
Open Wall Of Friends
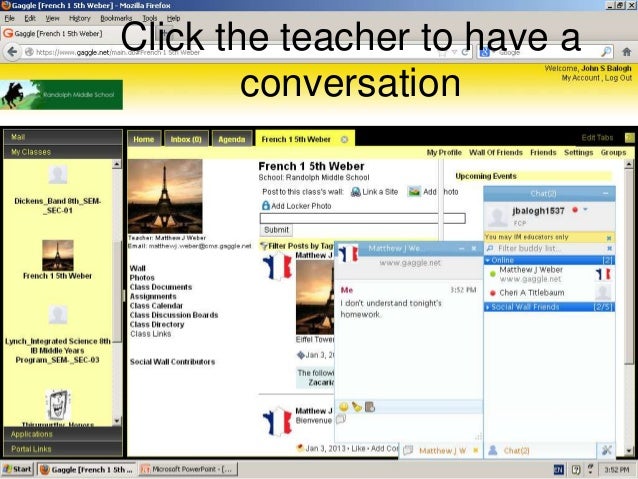[496, 152]
